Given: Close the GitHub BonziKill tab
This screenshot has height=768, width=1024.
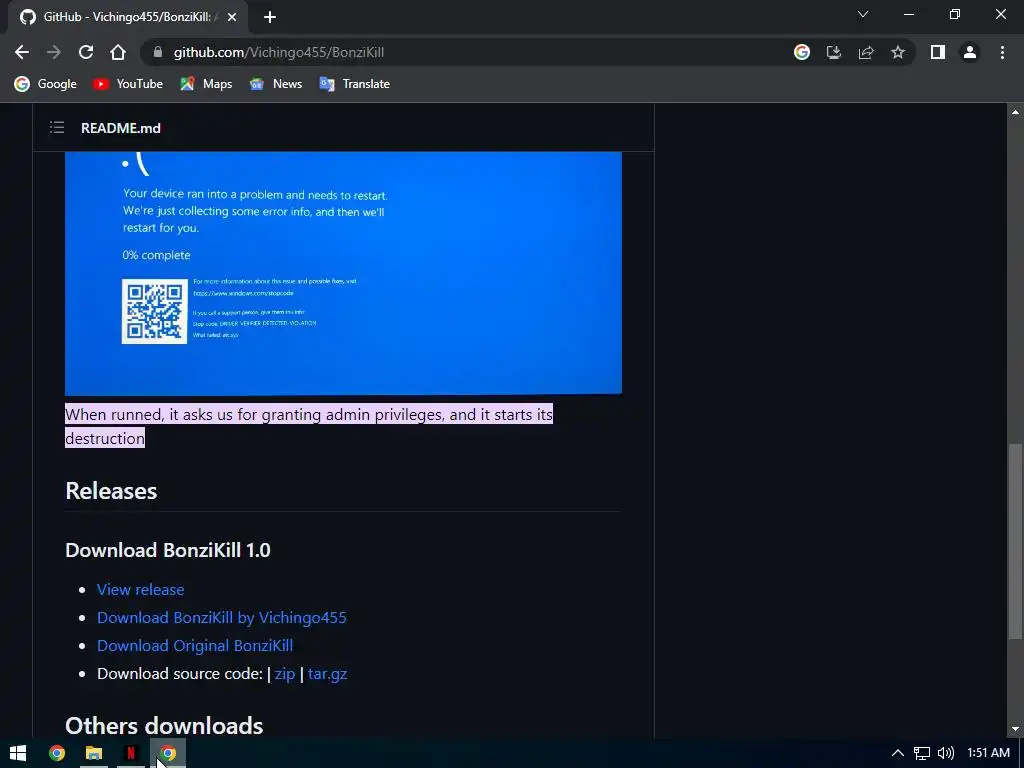Looking at the screenshot, I should 232,17.
